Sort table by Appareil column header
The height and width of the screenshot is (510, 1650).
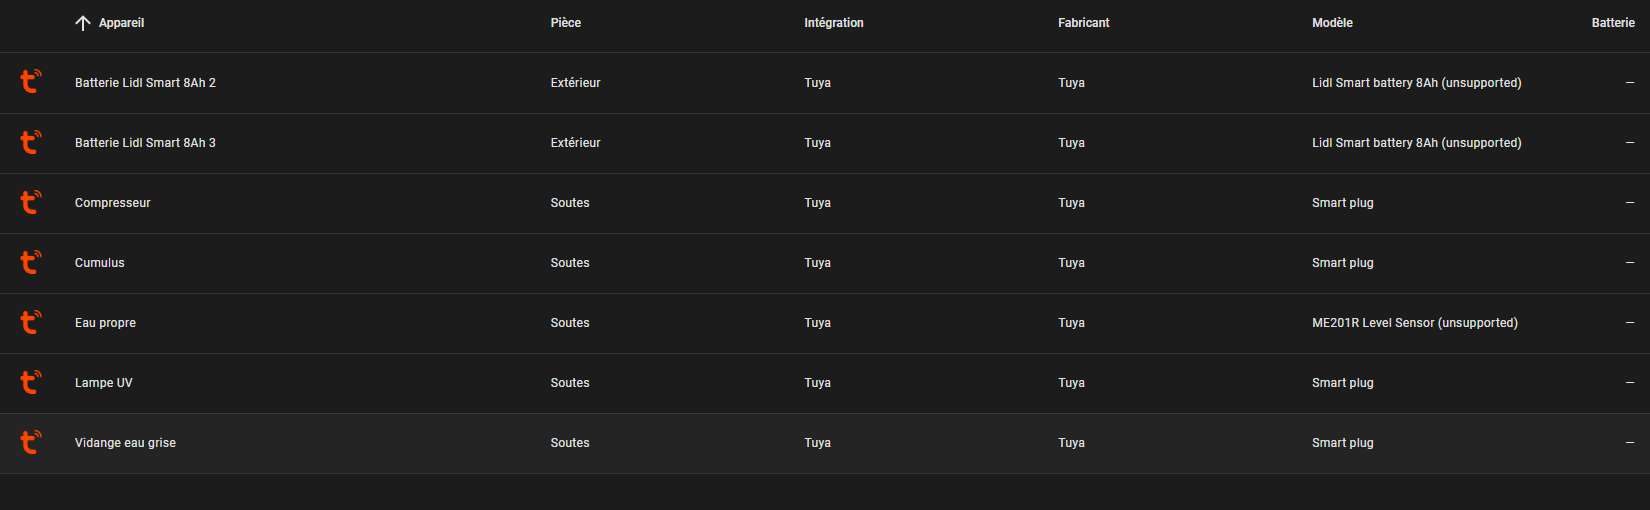click(x=121, y=23)
